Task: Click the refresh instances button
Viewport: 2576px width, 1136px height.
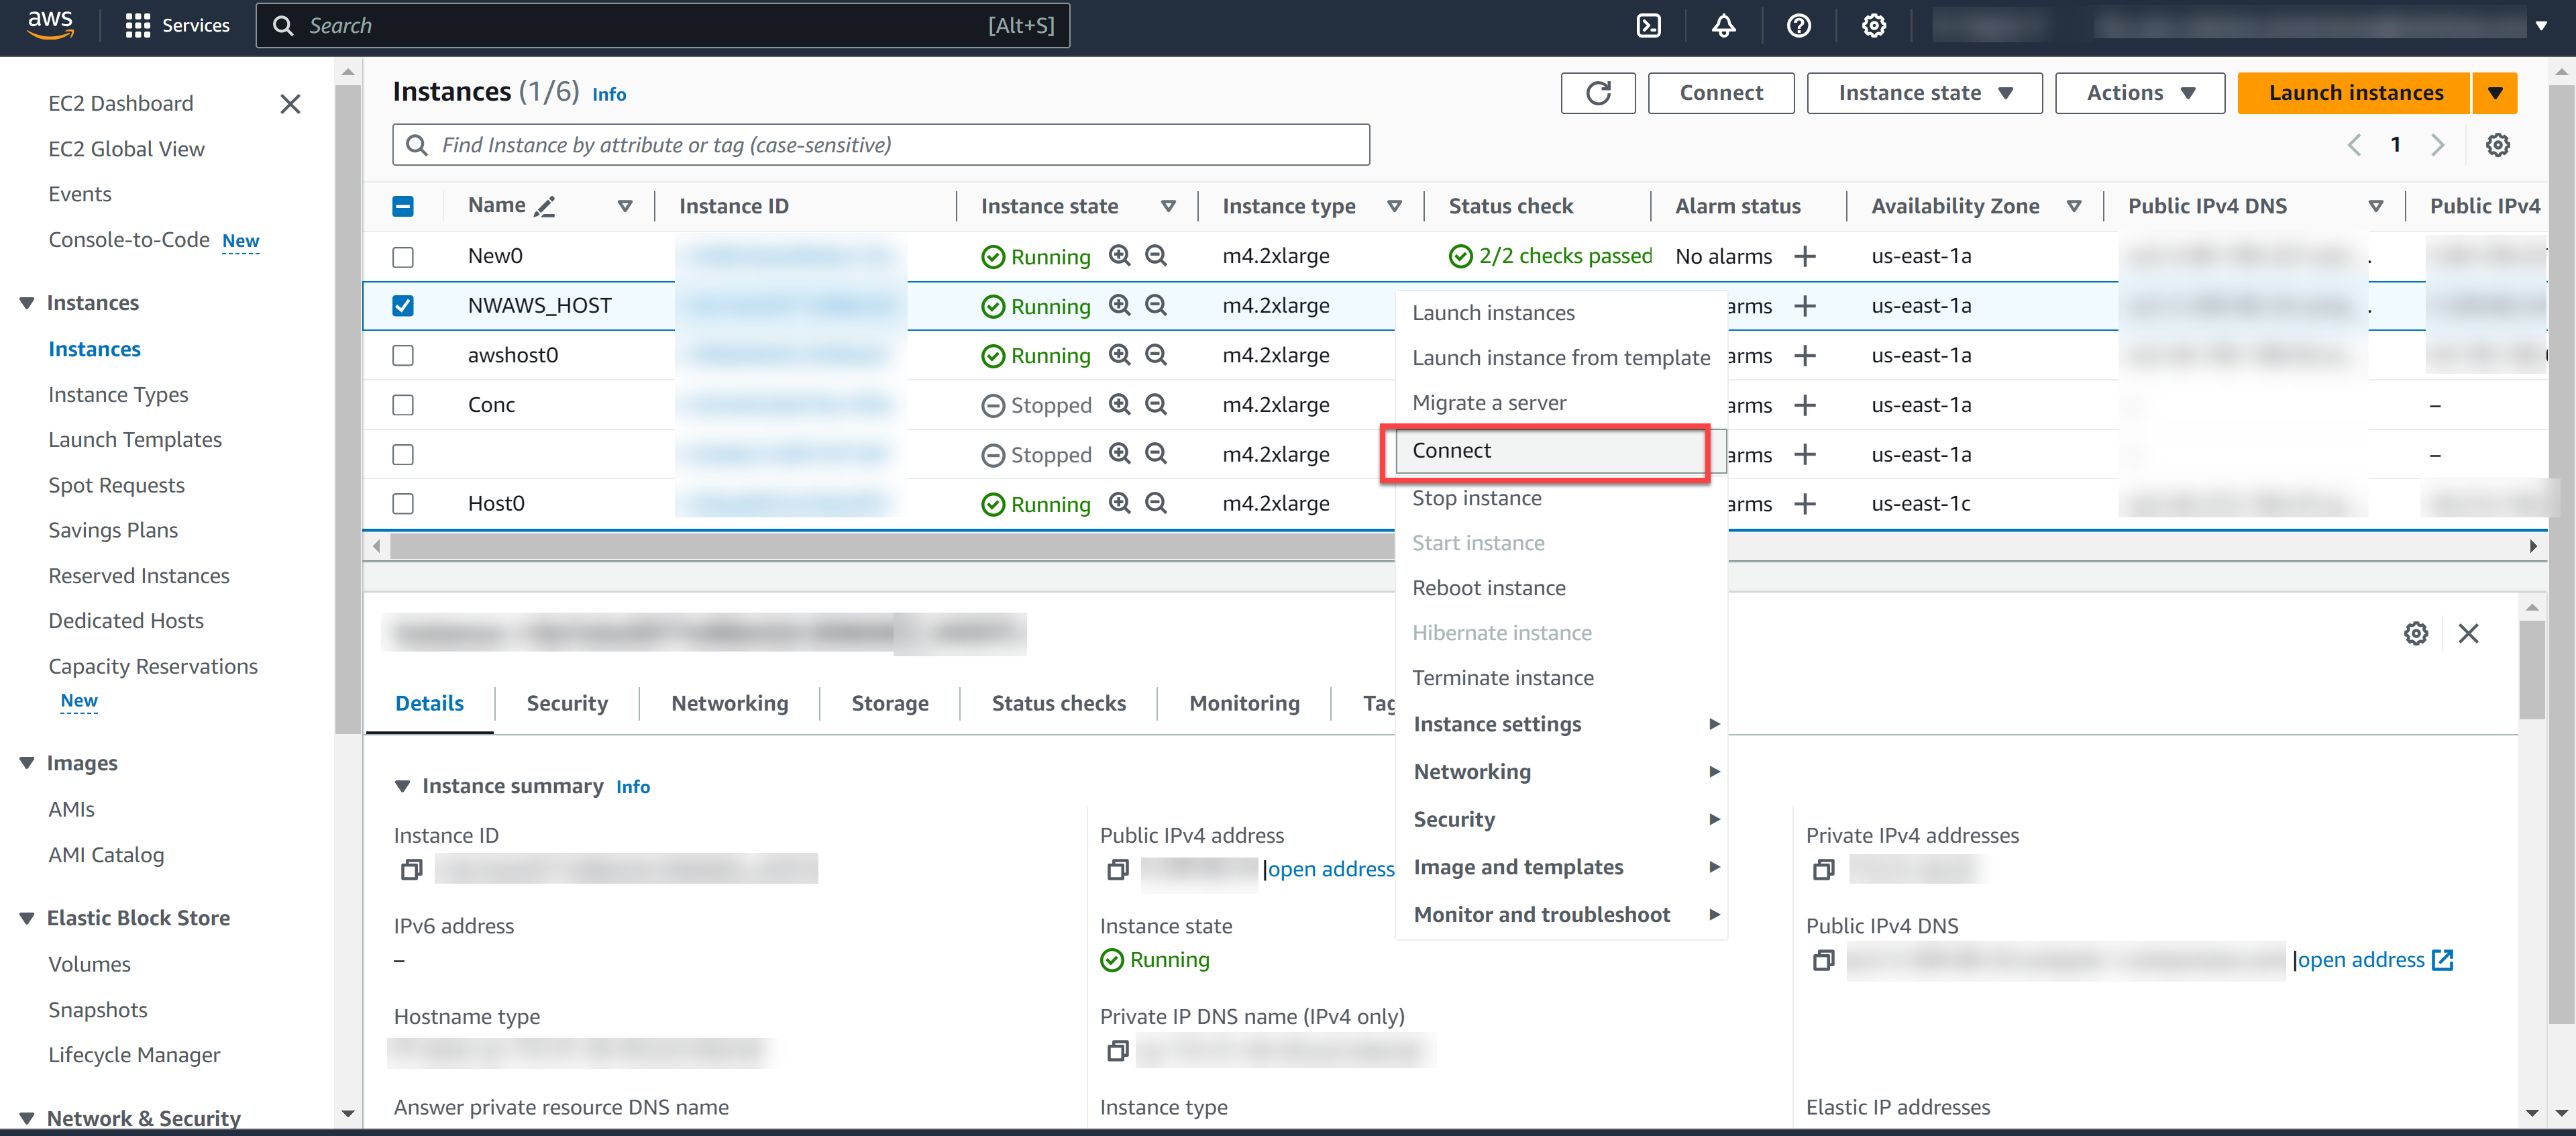Action: pos(1597,93)
